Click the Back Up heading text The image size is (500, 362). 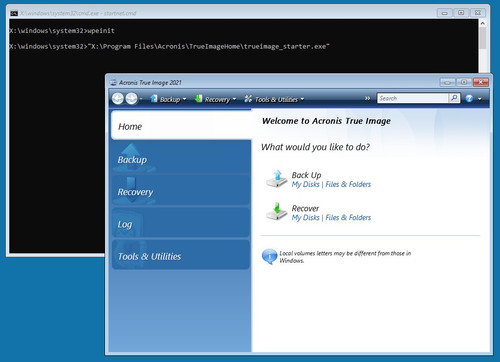pos(306,175)
